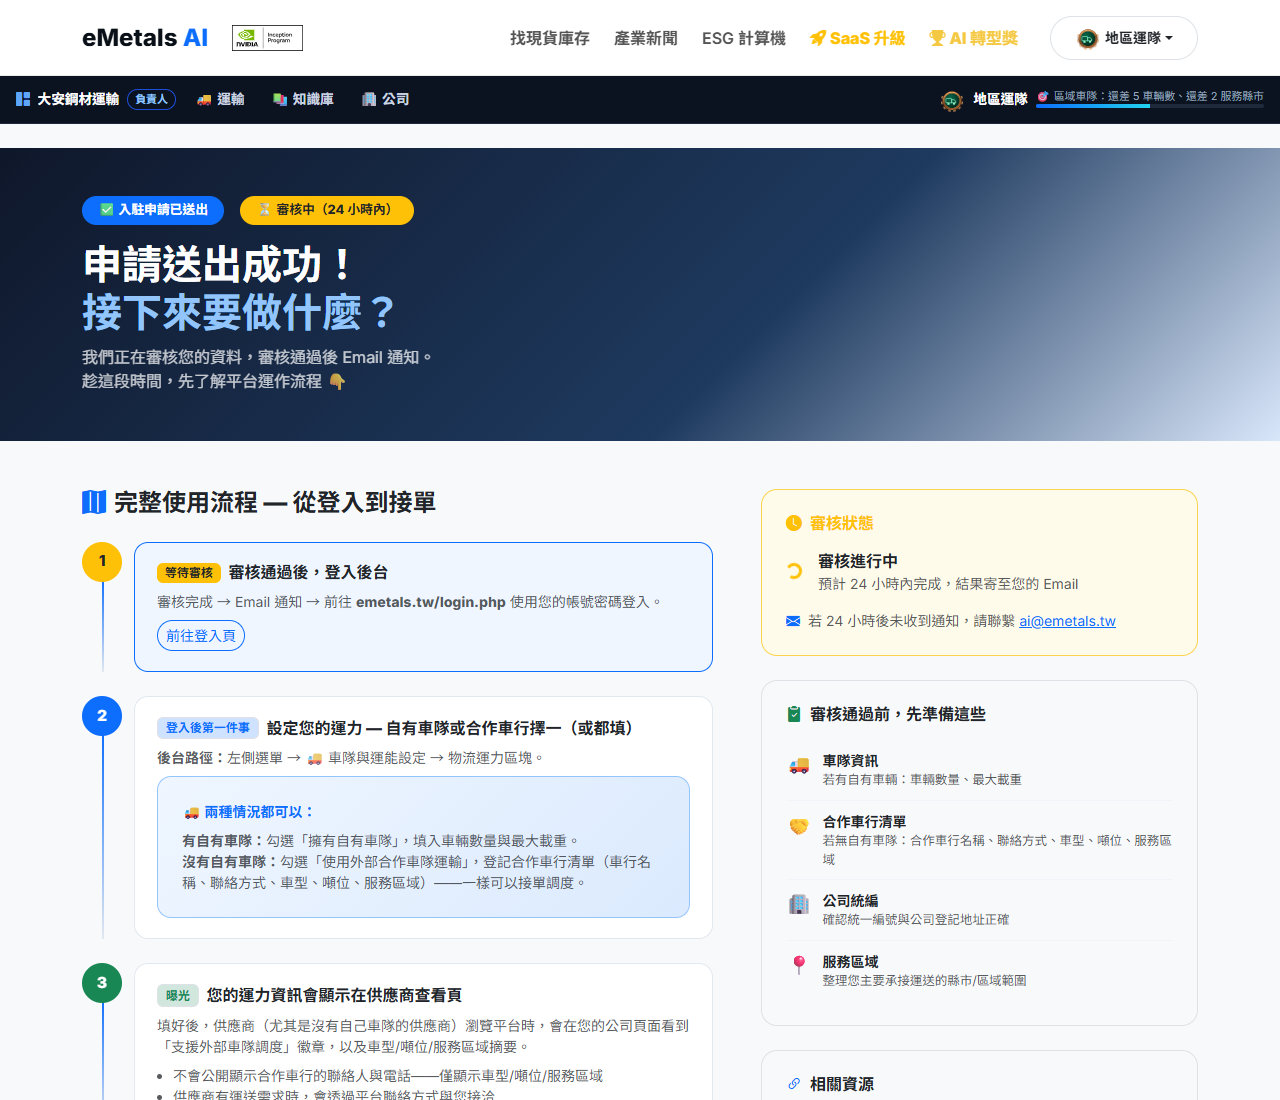Click the 審核進行中 status text
Image resolution: width=1280 pixels, height=1100 pixels.
coord(858,561)
